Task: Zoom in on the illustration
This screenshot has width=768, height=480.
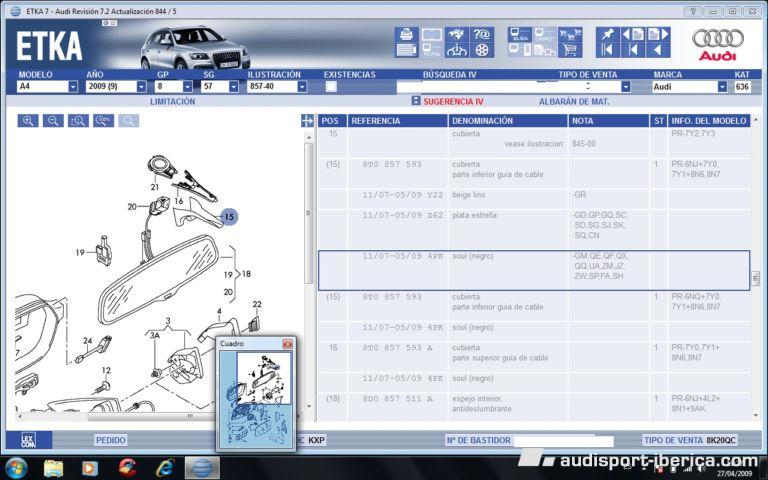Action: click(28, 121)
